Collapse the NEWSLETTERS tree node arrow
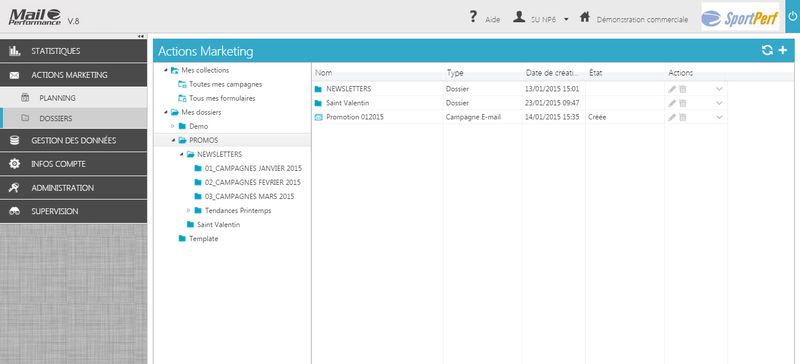This screenshot has width=800, height=364. [181, 154]
